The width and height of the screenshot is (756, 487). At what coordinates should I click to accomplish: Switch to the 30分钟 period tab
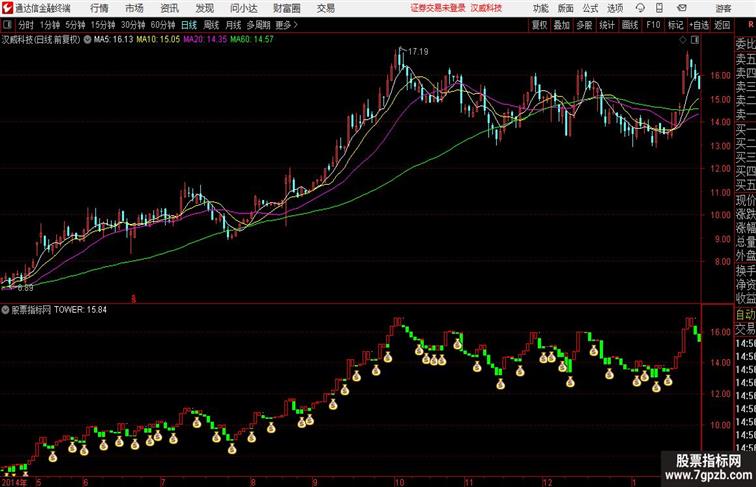tap(133, 25)
